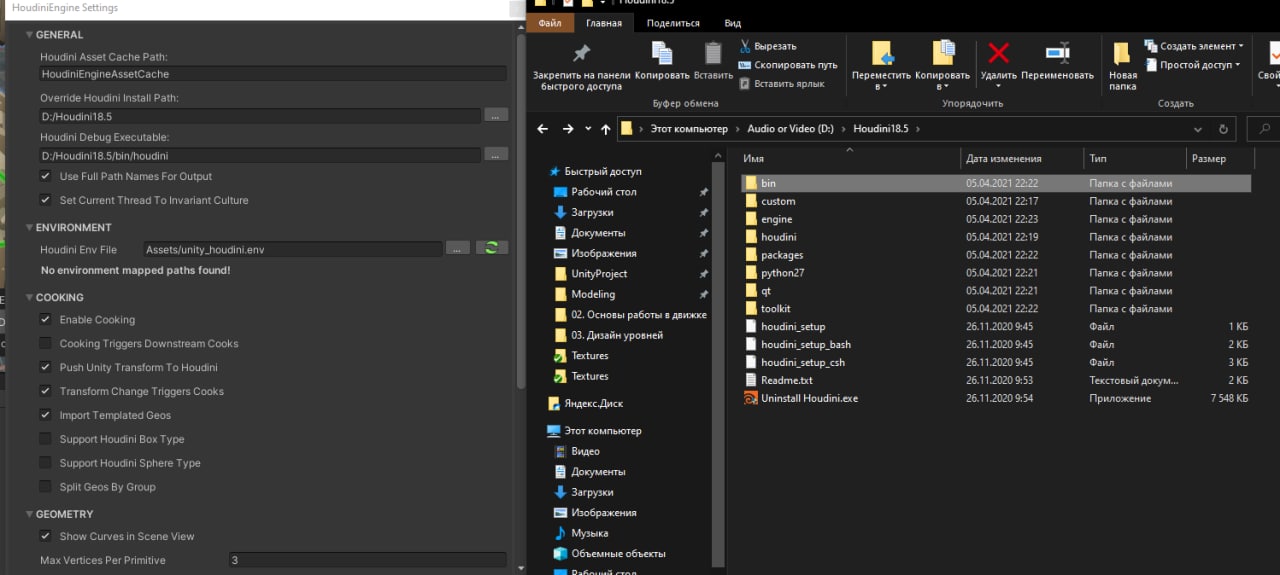Click the Переименовать icon
The image size is (1280, 575).
tap(1057, 53)
